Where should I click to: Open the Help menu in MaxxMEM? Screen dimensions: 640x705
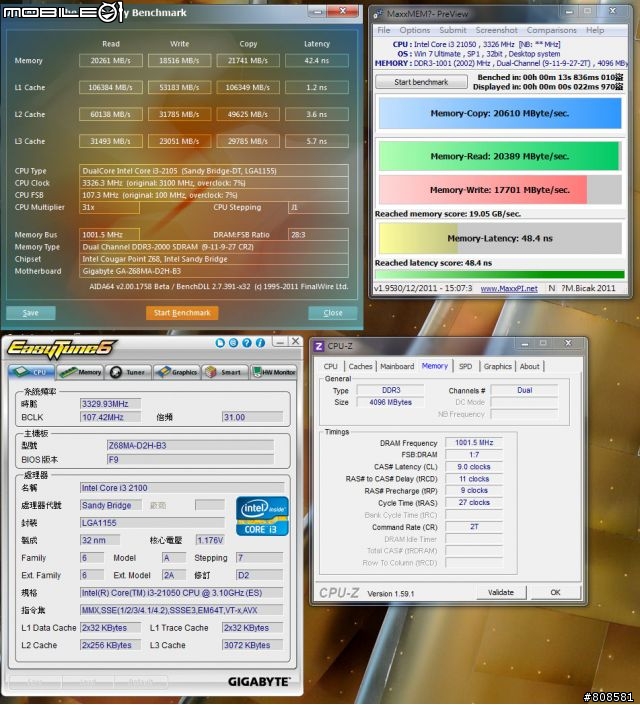(595, 30)
